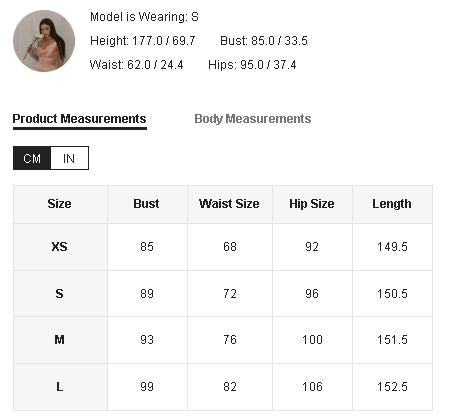
Task: Click the Hip Size column header
Action: point(312,204)
